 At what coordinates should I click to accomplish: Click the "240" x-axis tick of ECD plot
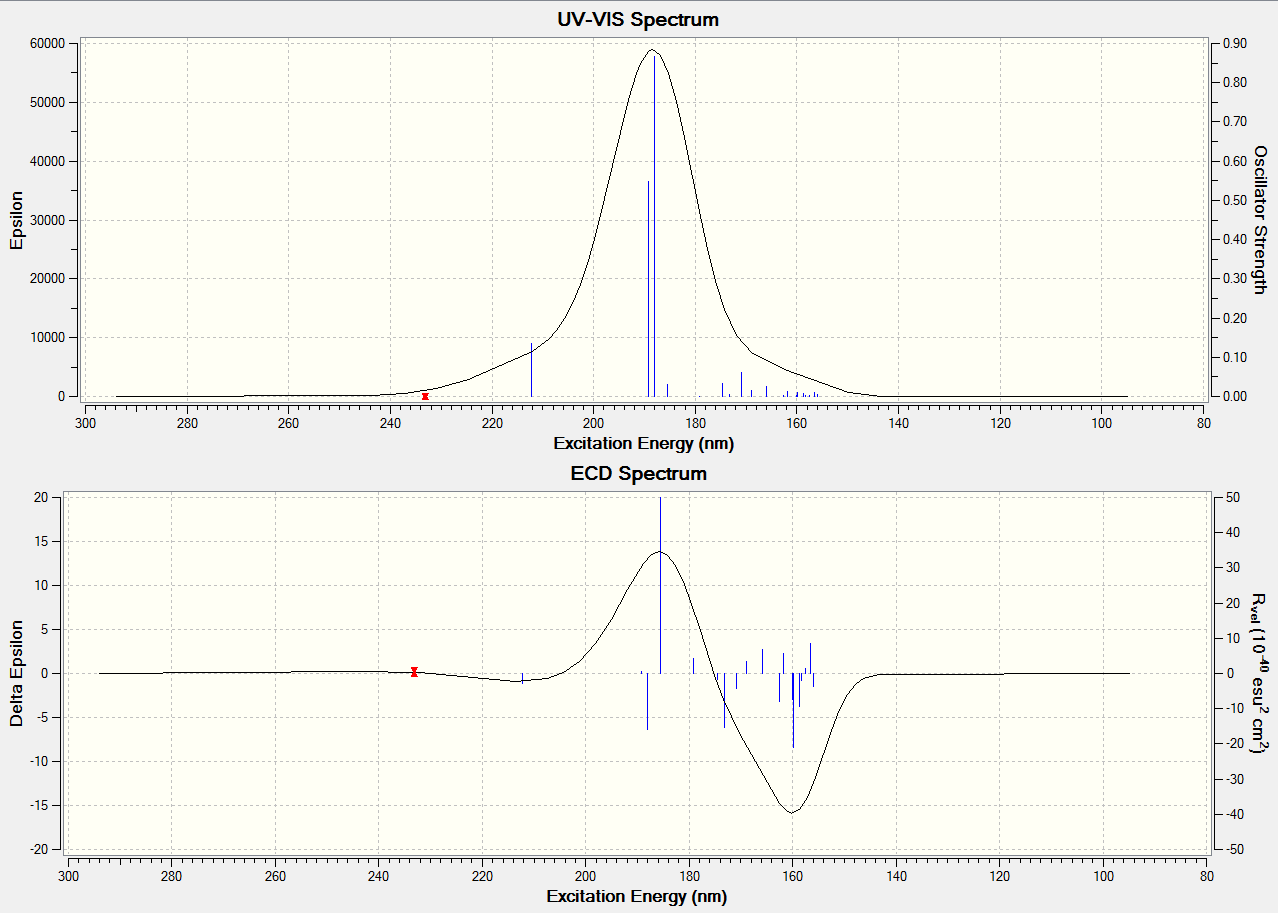pyautogui.click(x=378, y=877)
